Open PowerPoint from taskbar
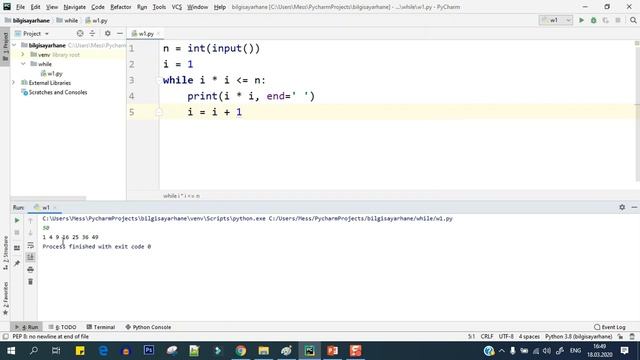This screenshot has height=360, width=640. tap(333, 351)
